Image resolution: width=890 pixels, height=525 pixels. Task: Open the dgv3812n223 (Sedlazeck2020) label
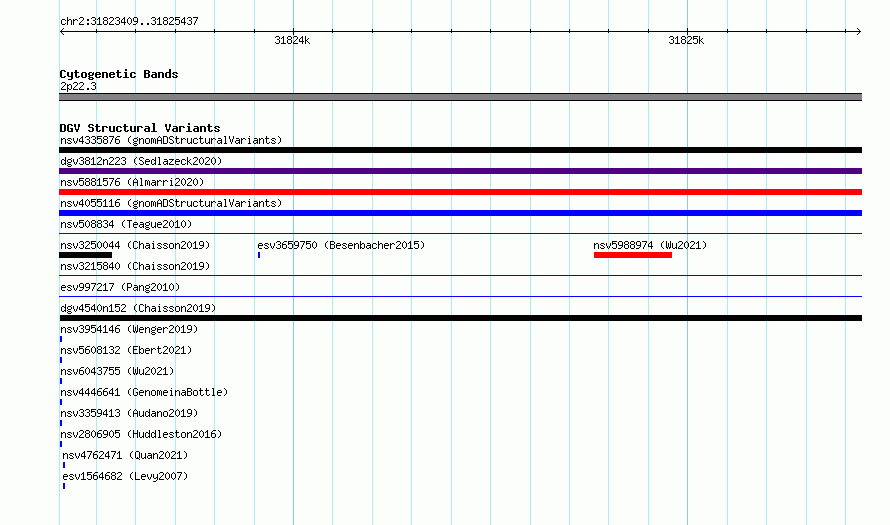[141, 161]
